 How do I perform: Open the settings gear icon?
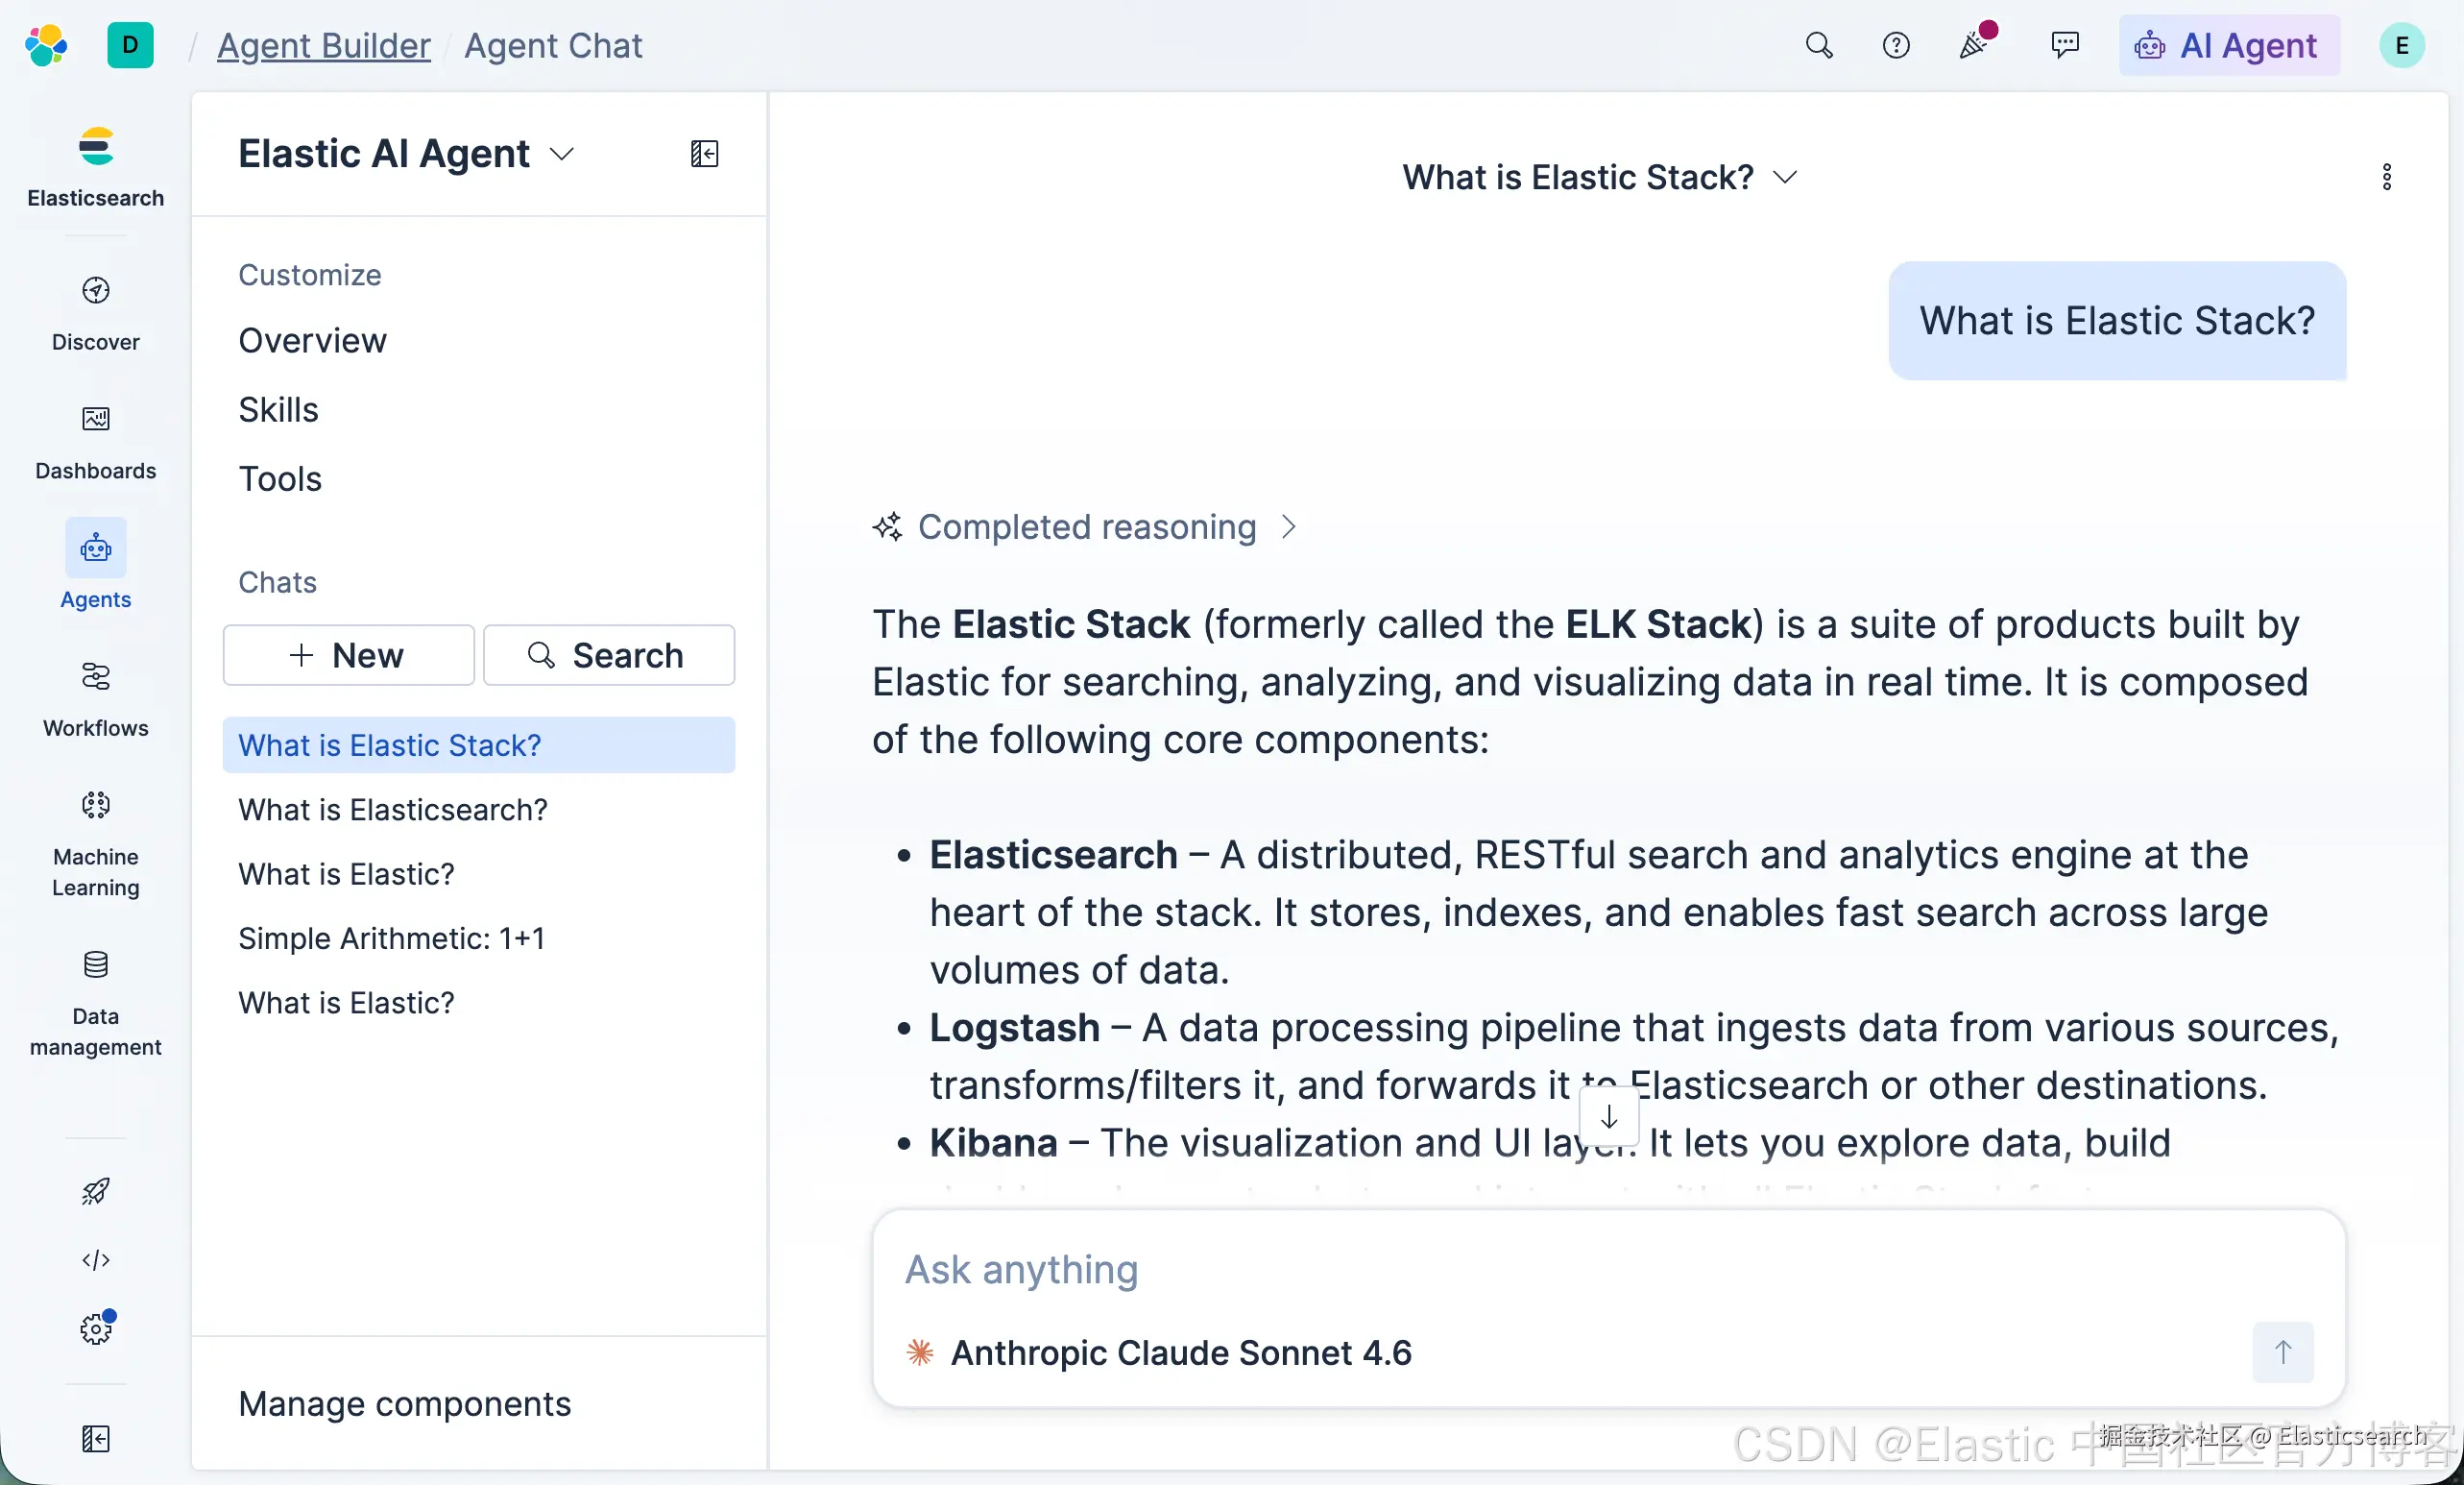click(x=96, y=1328)
